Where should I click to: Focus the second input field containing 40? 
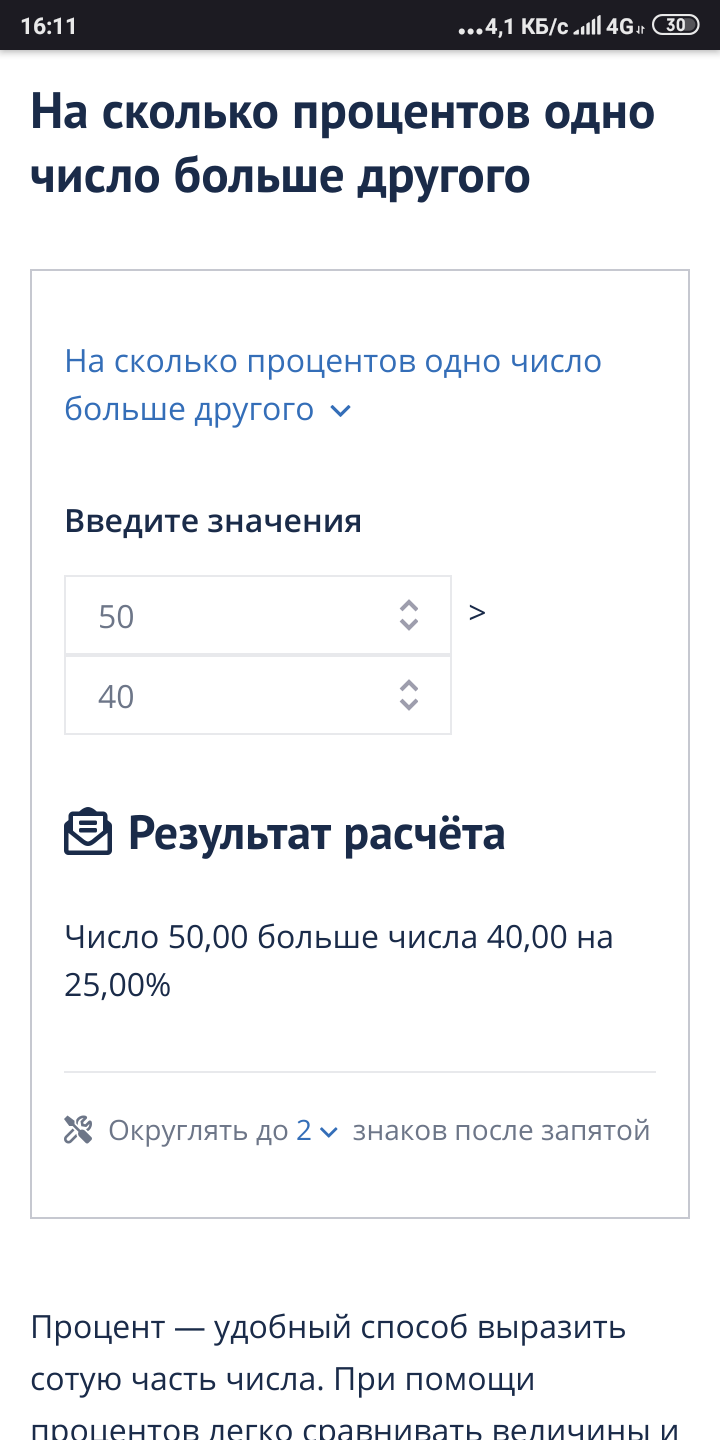(x=230, y=696)
